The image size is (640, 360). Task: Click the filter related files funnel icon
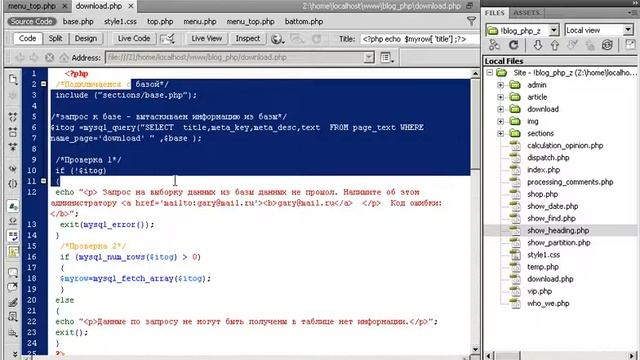click(x=471, y=21)
